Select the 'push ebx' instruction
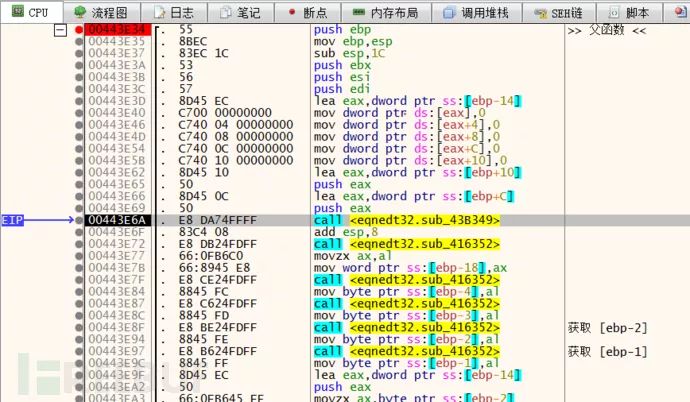Screen dimensions: 690x402 click(x=342, y=65)
